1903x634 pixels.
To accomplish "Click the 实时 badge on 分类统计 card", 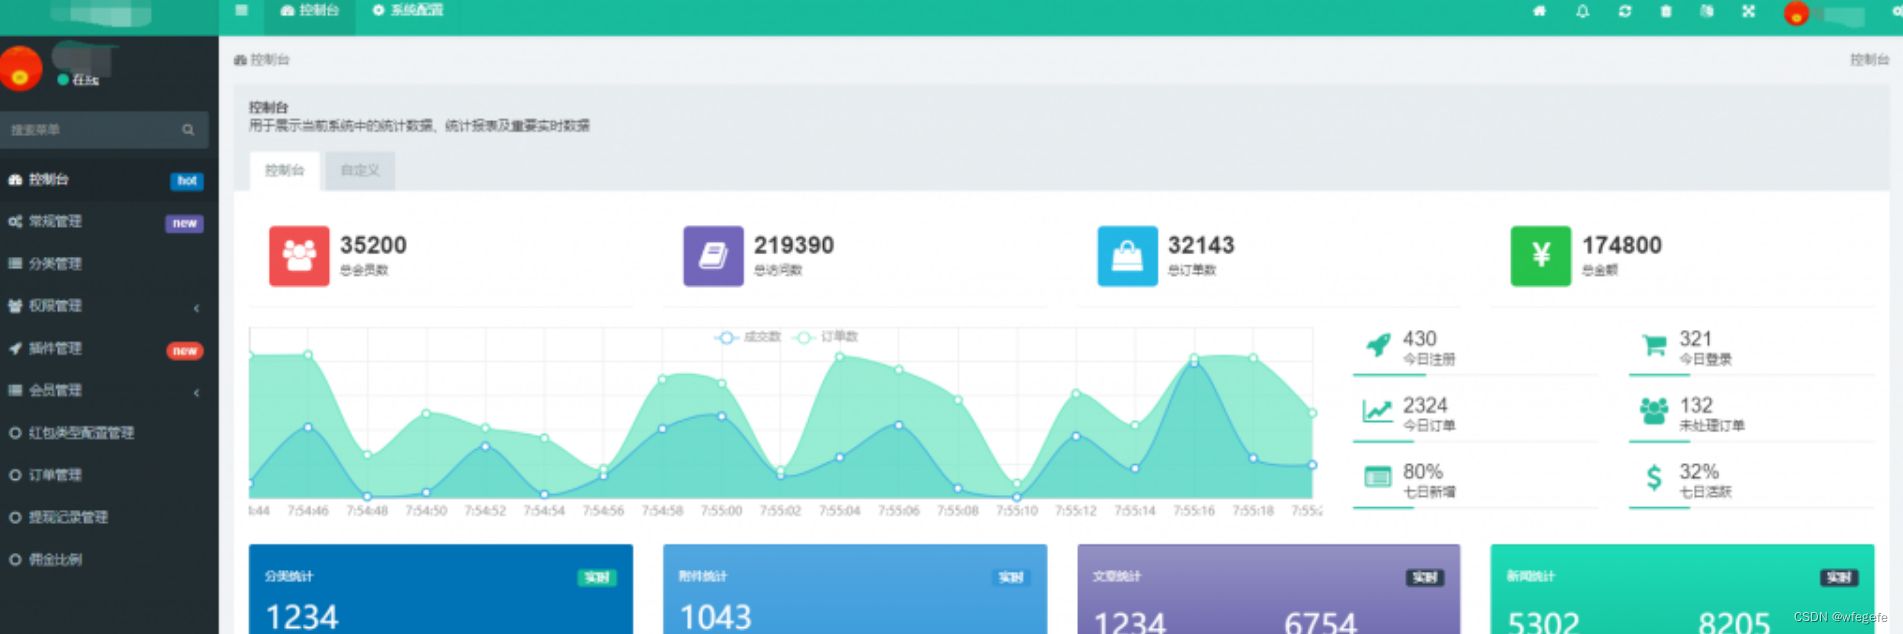I will (x=597, y=577).
